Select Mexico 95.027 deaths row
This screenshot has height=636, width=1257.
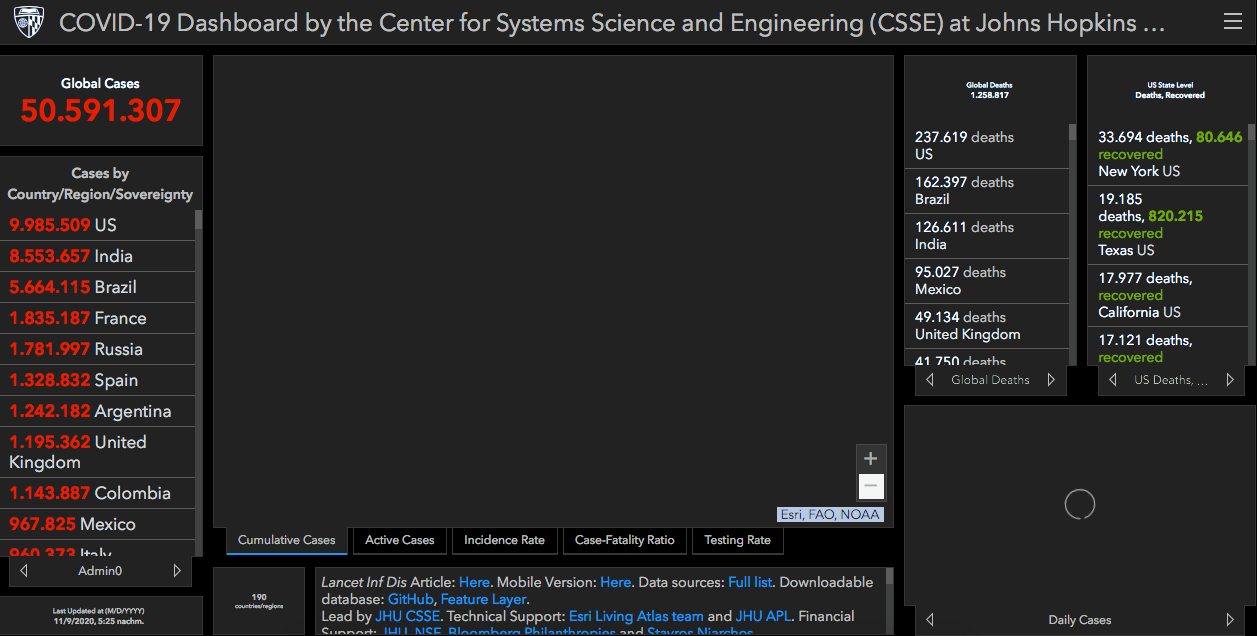986,281
